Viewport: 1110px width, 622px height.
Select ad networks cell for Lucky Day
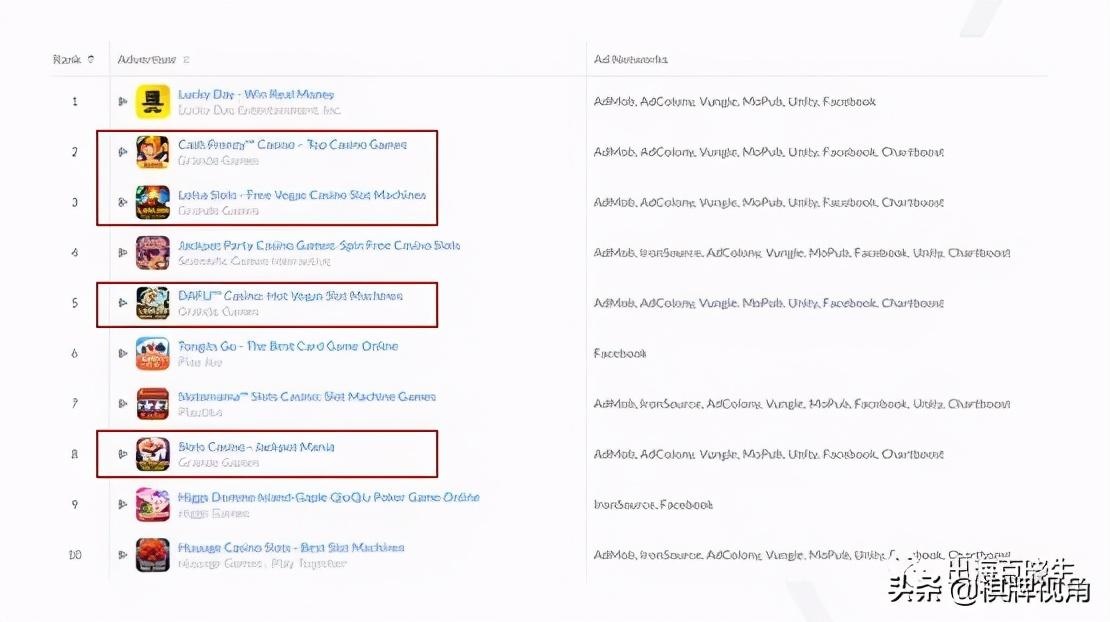pos(734,102)
